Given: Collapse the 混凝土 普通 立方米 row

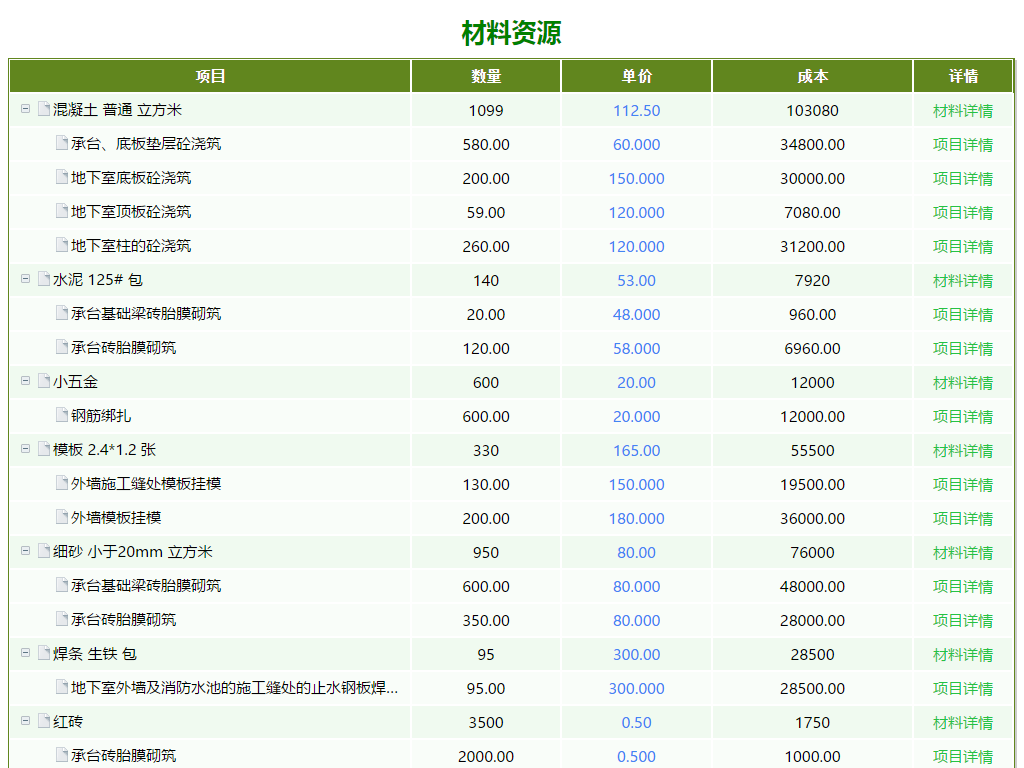Looking at the screenshot, I should (x=25, y=109).
